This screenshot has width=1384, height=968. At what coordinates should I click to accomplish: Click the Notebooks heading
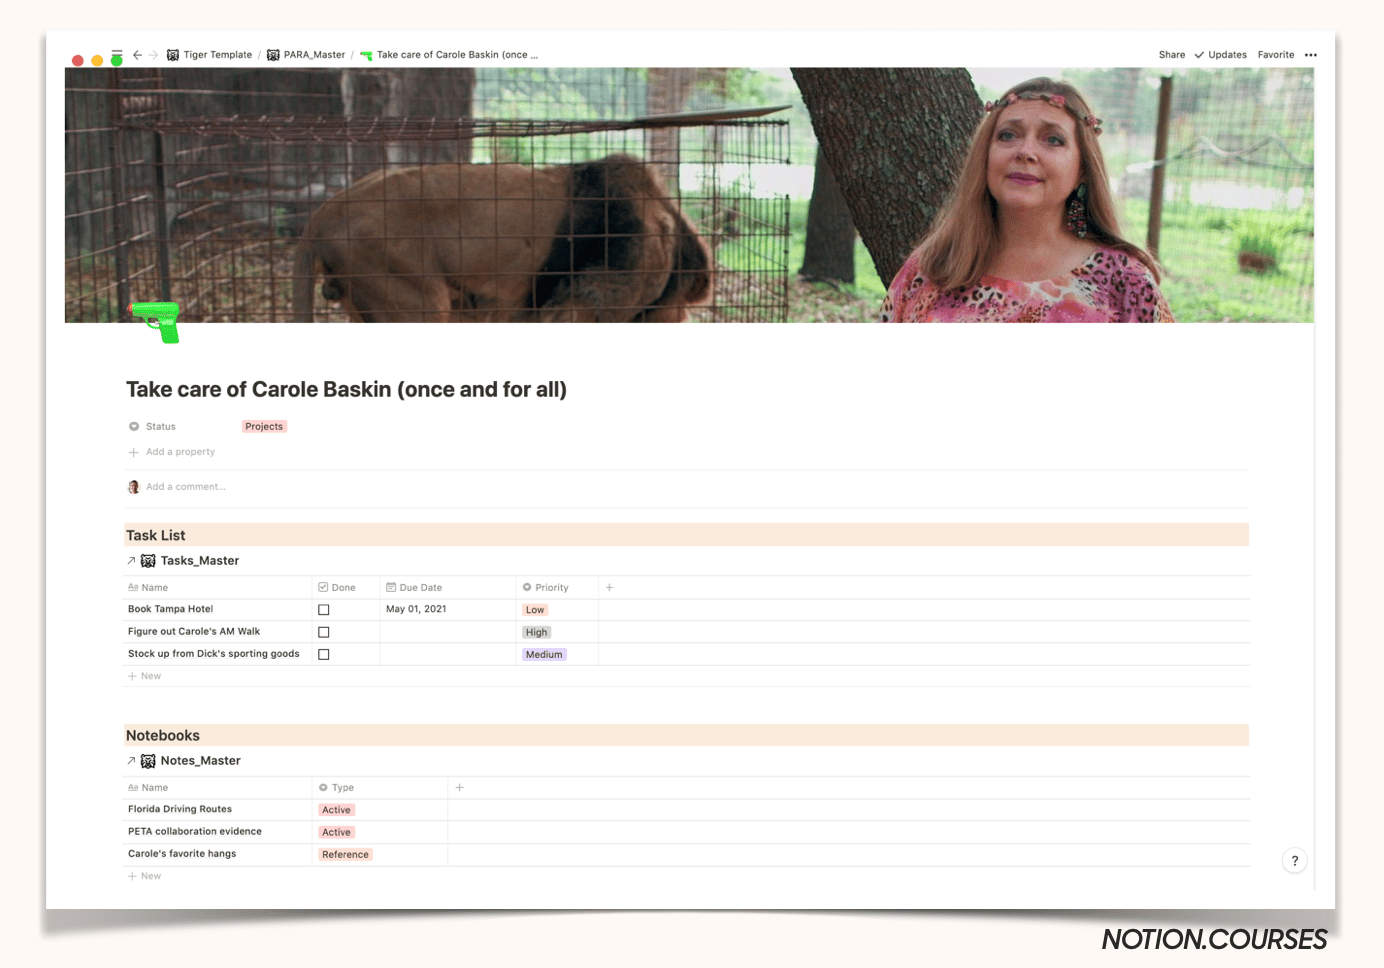163,736
